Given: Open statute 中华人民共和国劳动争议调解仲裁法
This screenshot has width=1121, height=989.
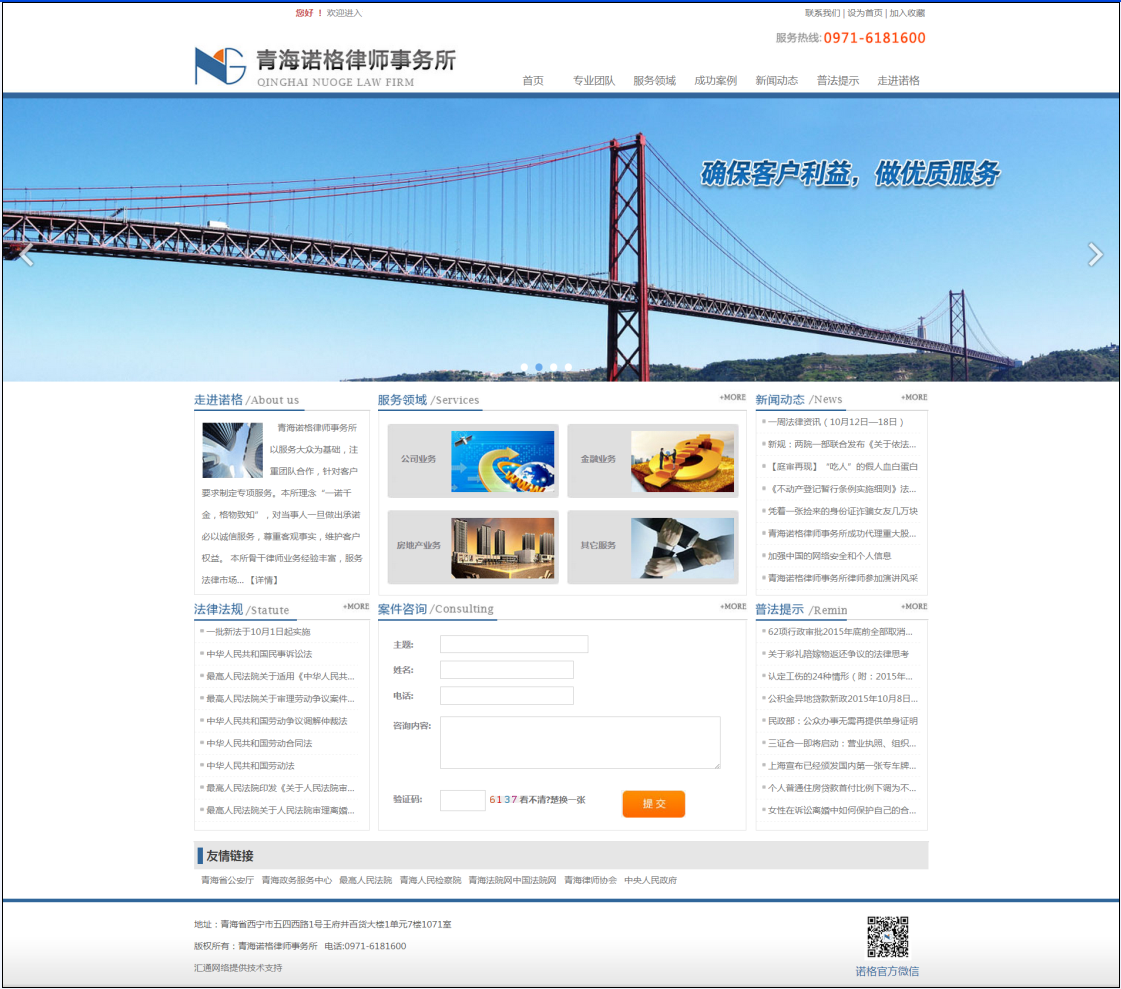Looking at the screenshot, I should (277, 721).
